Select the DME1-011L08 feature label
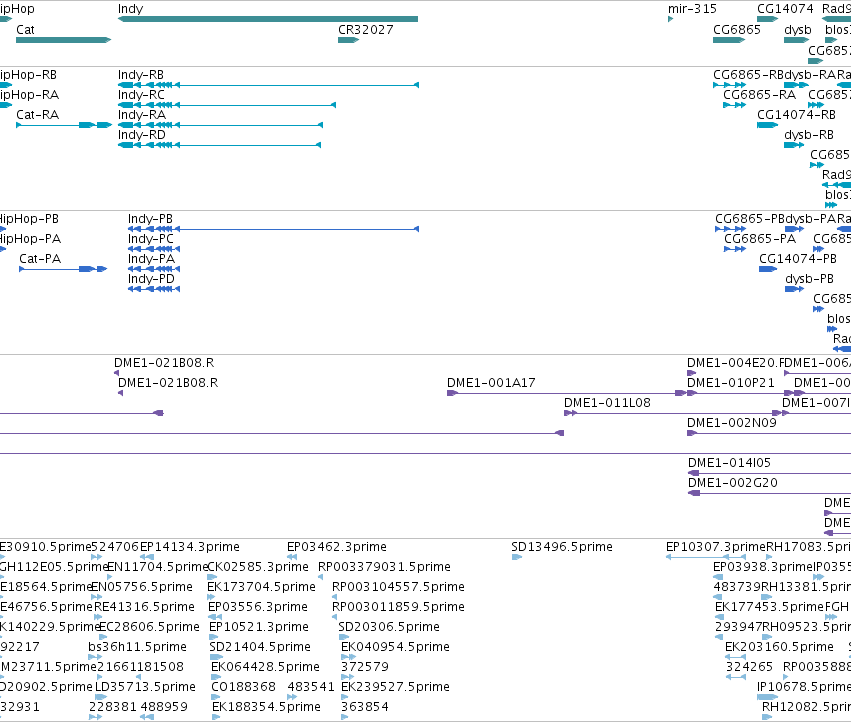 point(607,403)
